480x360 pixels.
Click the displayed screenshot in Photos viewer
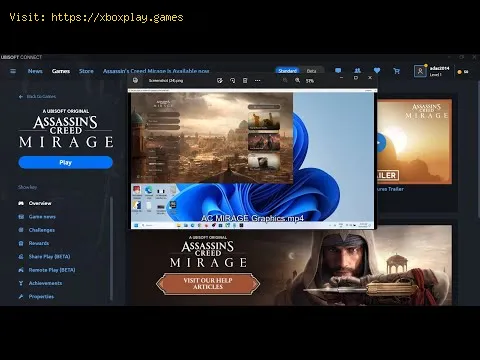click(253, 159)
